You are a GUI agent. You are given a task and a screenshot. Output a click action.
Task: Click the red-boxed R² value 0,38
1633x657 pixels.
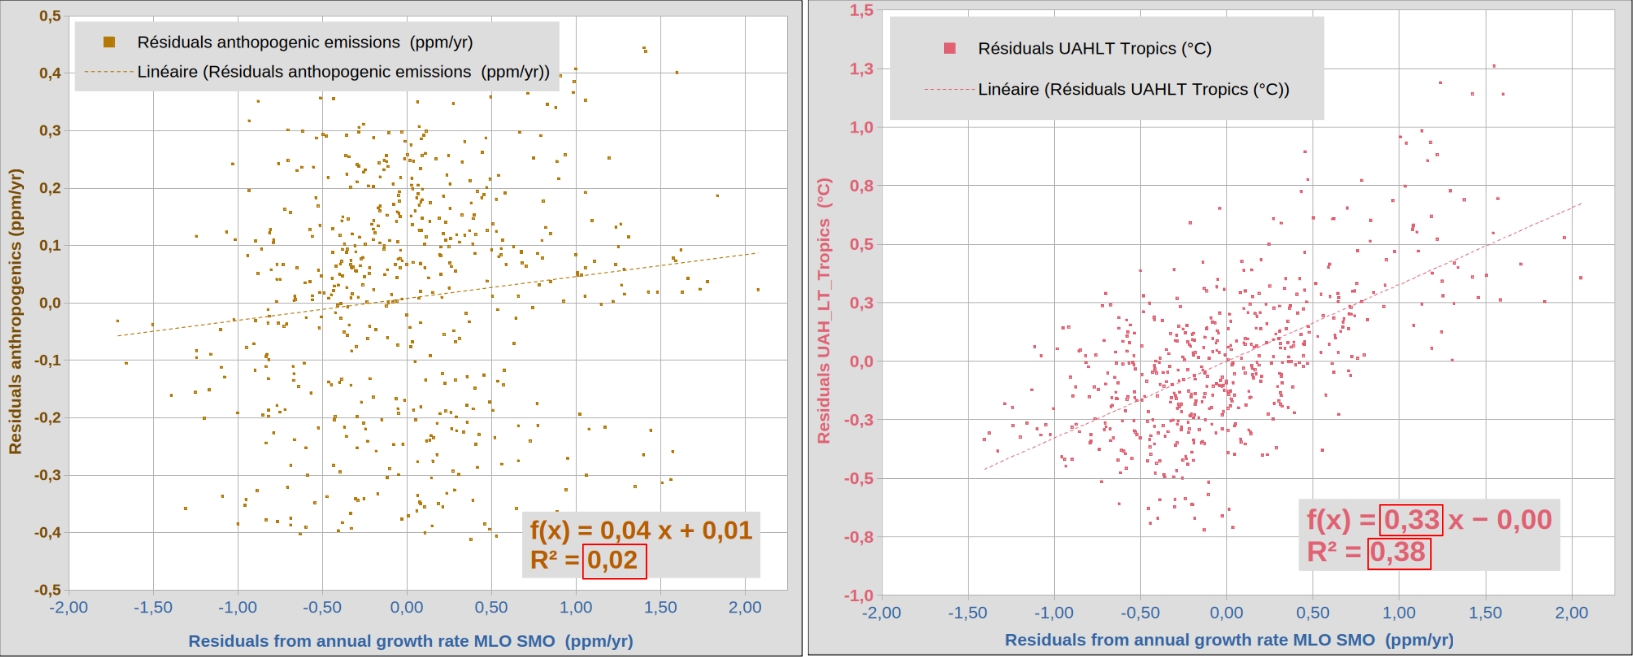(1398, 552)
